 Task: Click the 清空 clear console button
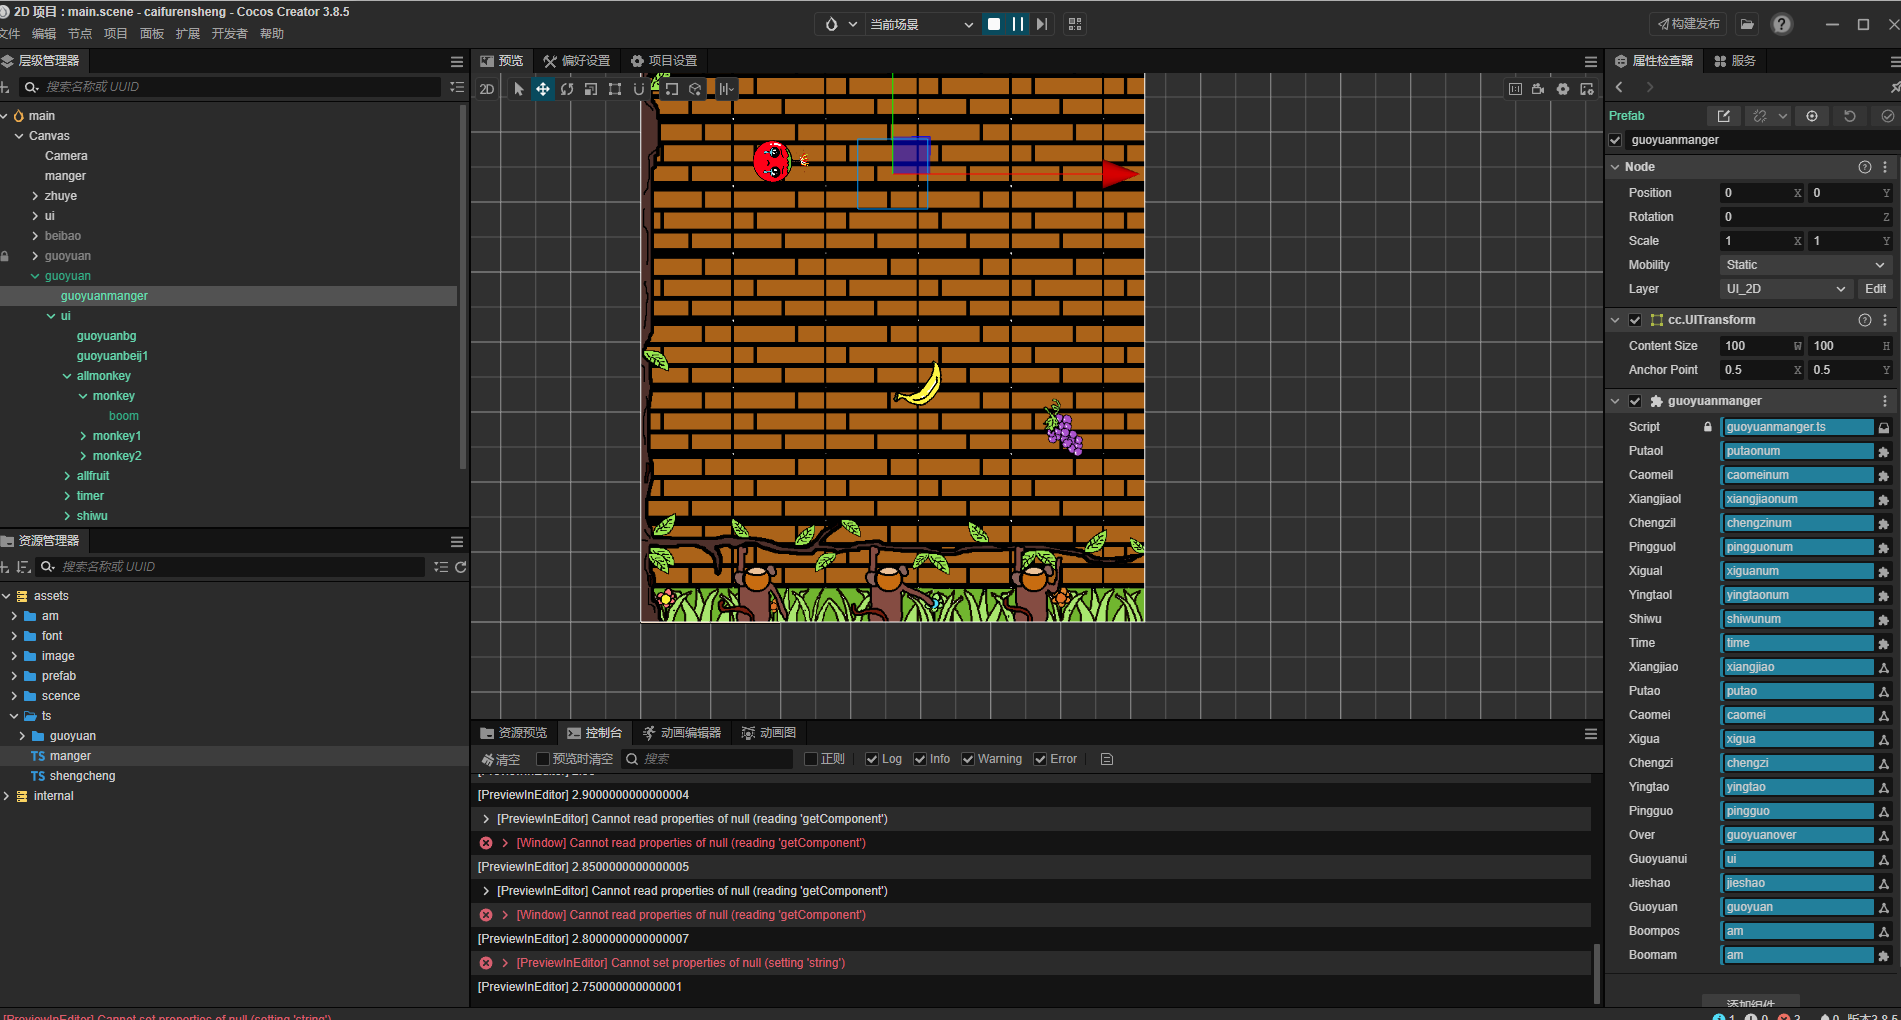pyautogui.click(x=500, y=759)
